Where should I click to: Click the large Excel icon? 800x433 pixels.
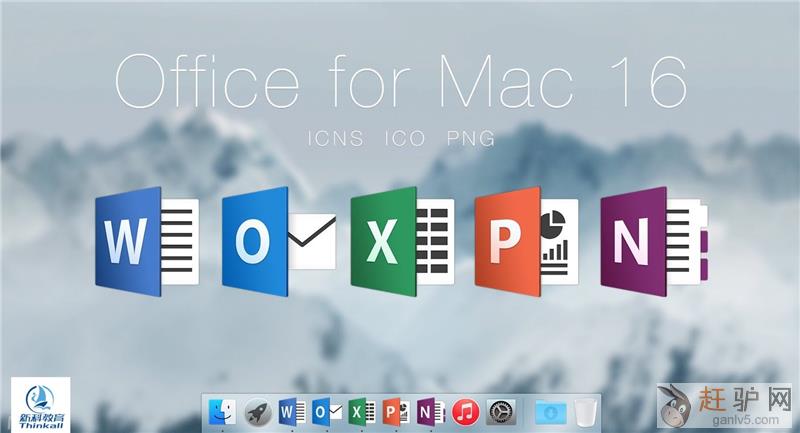402,240
